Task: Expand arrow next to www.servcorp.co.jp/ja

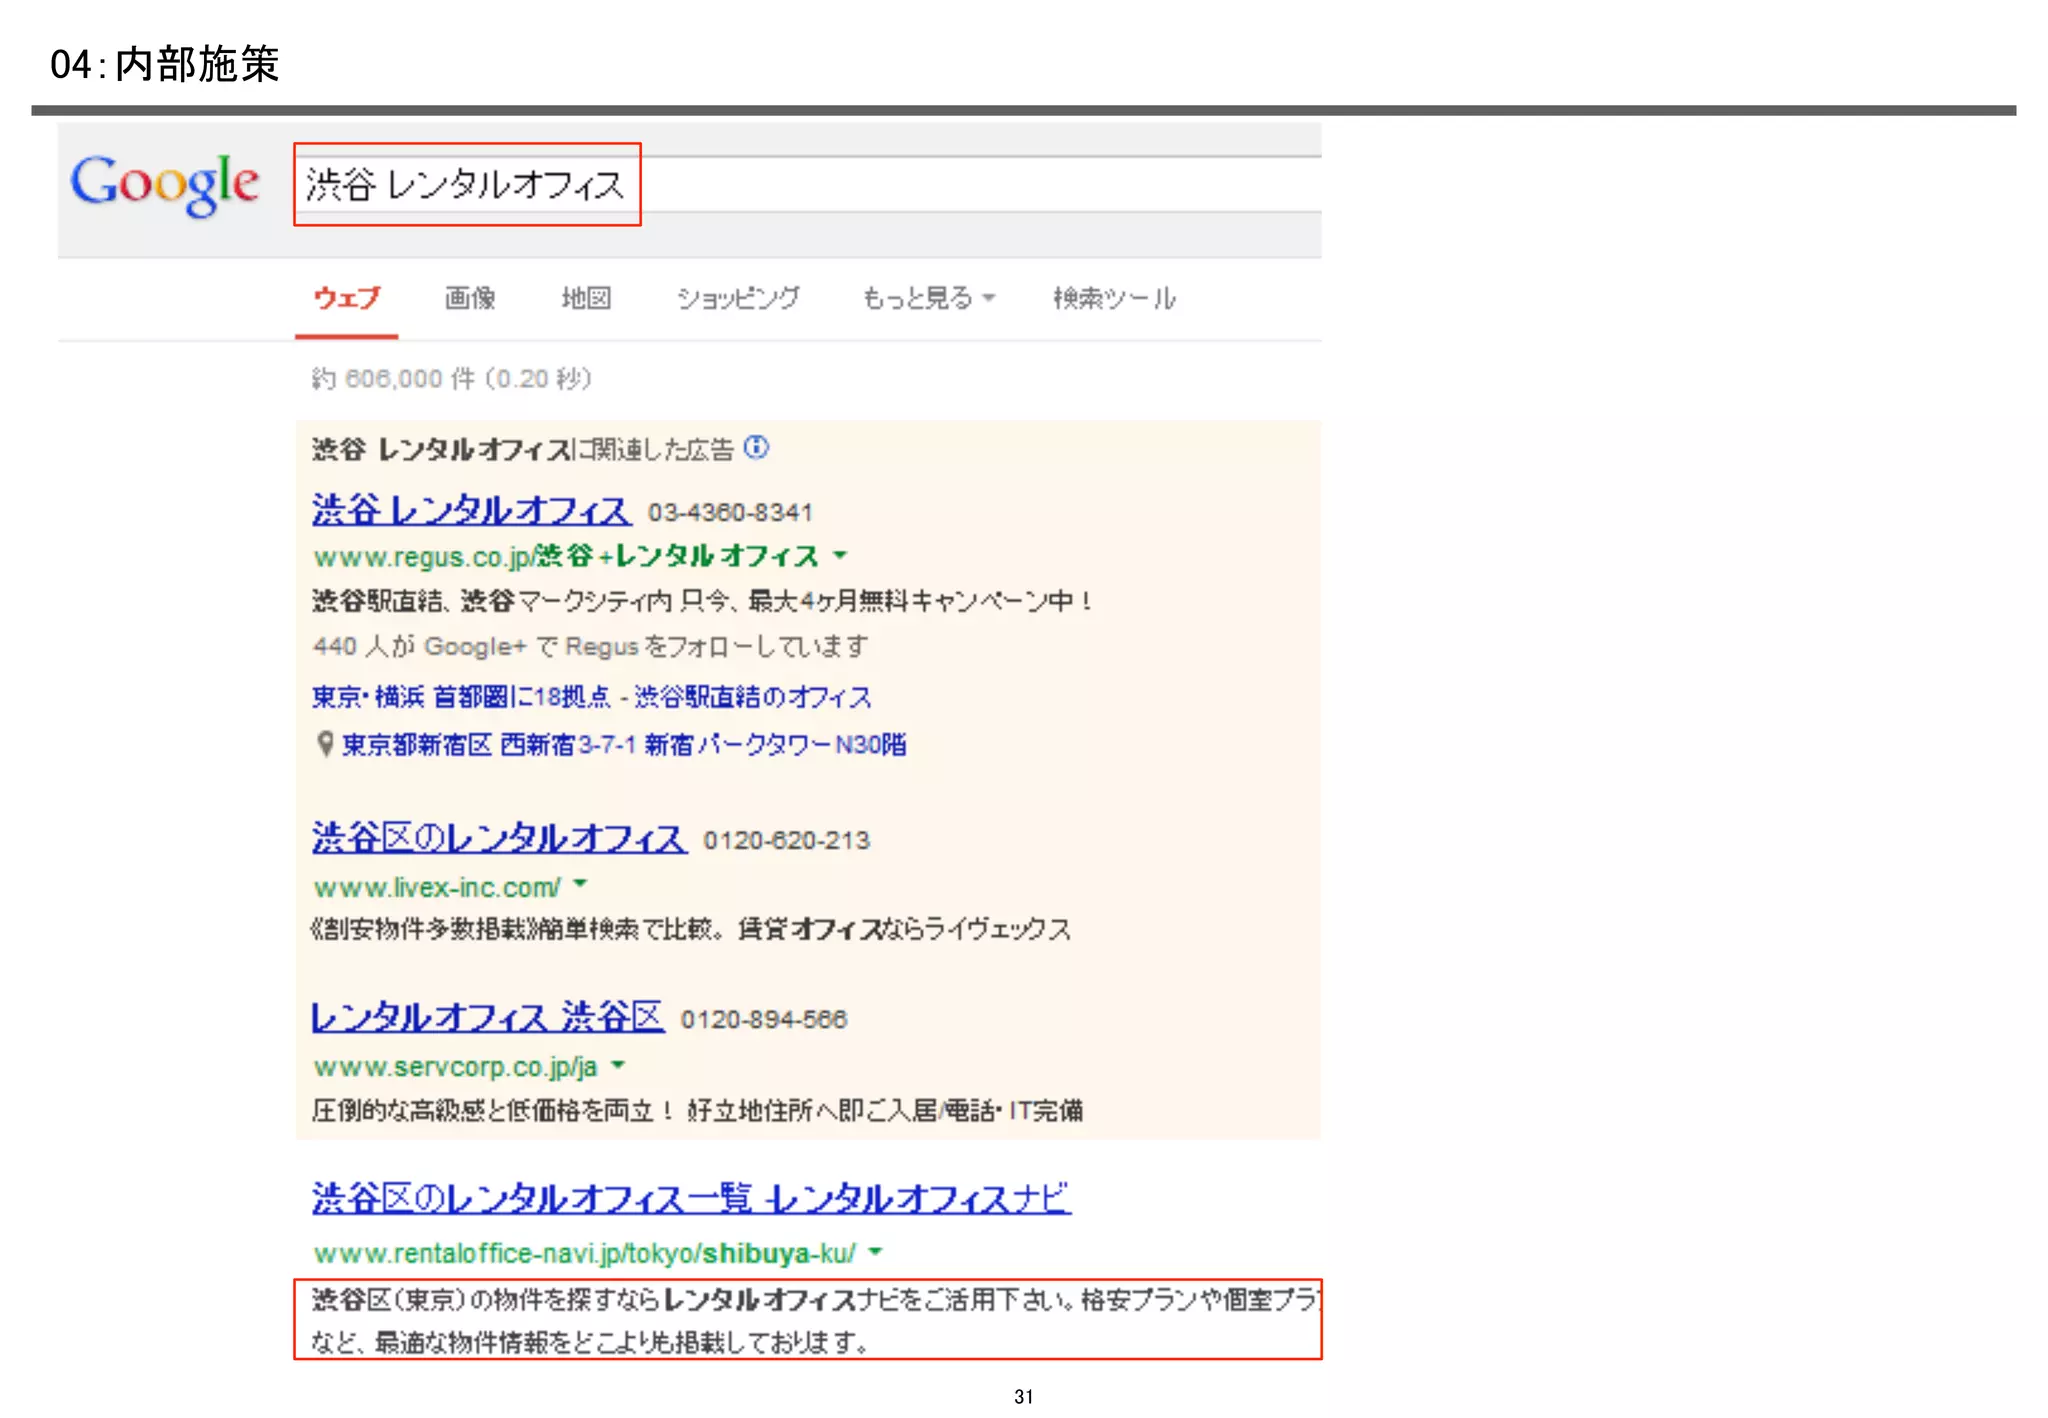Action: 618,1064
